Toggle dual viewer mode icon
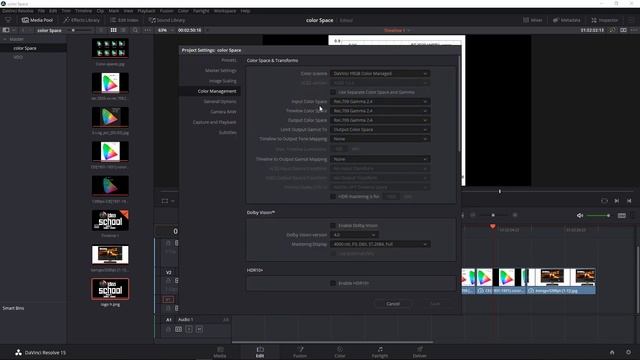 point(623,30)
